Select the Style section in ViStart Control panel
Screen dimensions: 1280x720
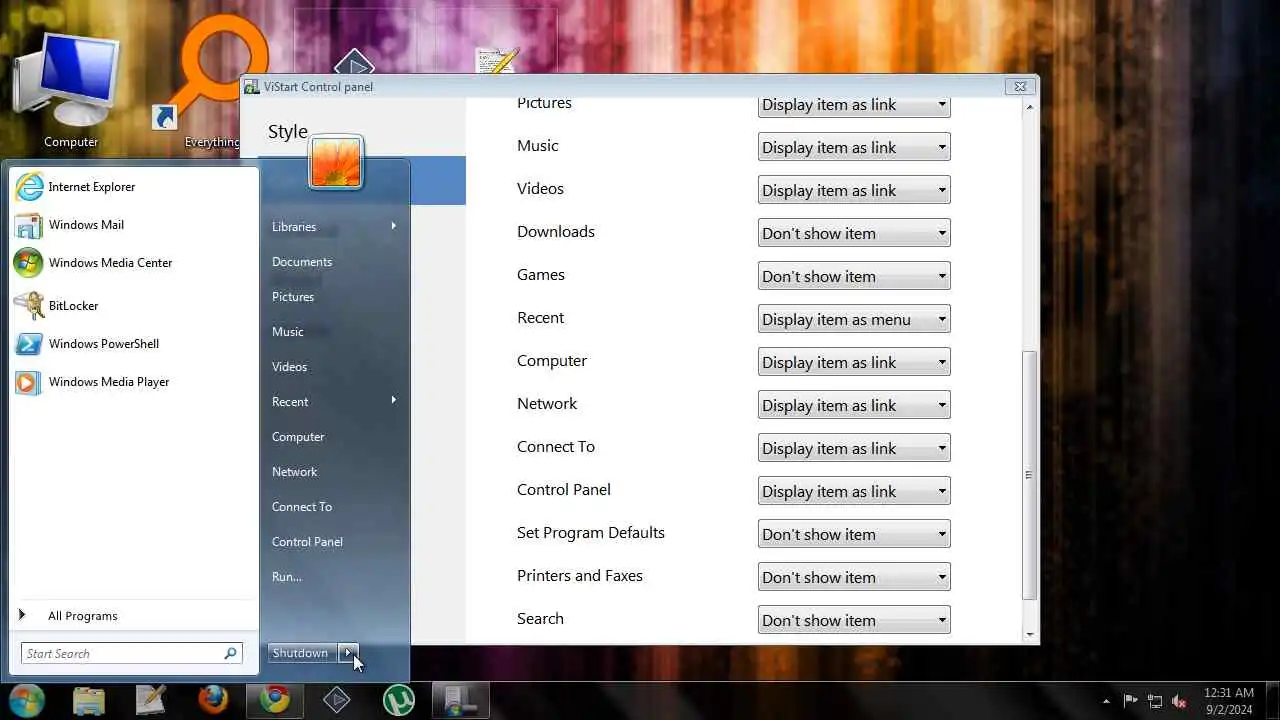tap(288, 132)
